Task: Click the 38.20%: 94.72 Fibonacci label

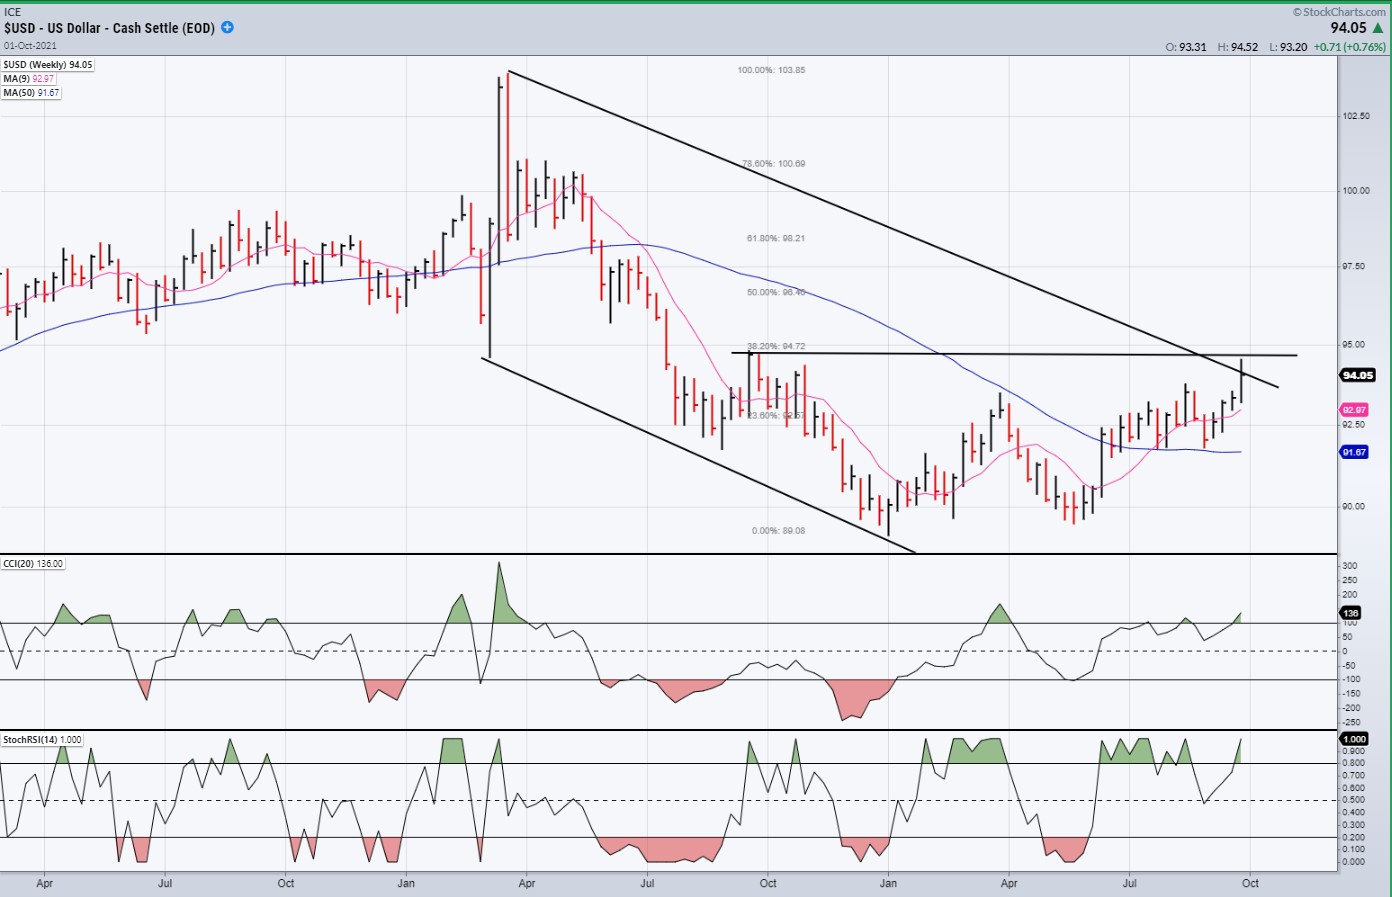Action: 776,346
